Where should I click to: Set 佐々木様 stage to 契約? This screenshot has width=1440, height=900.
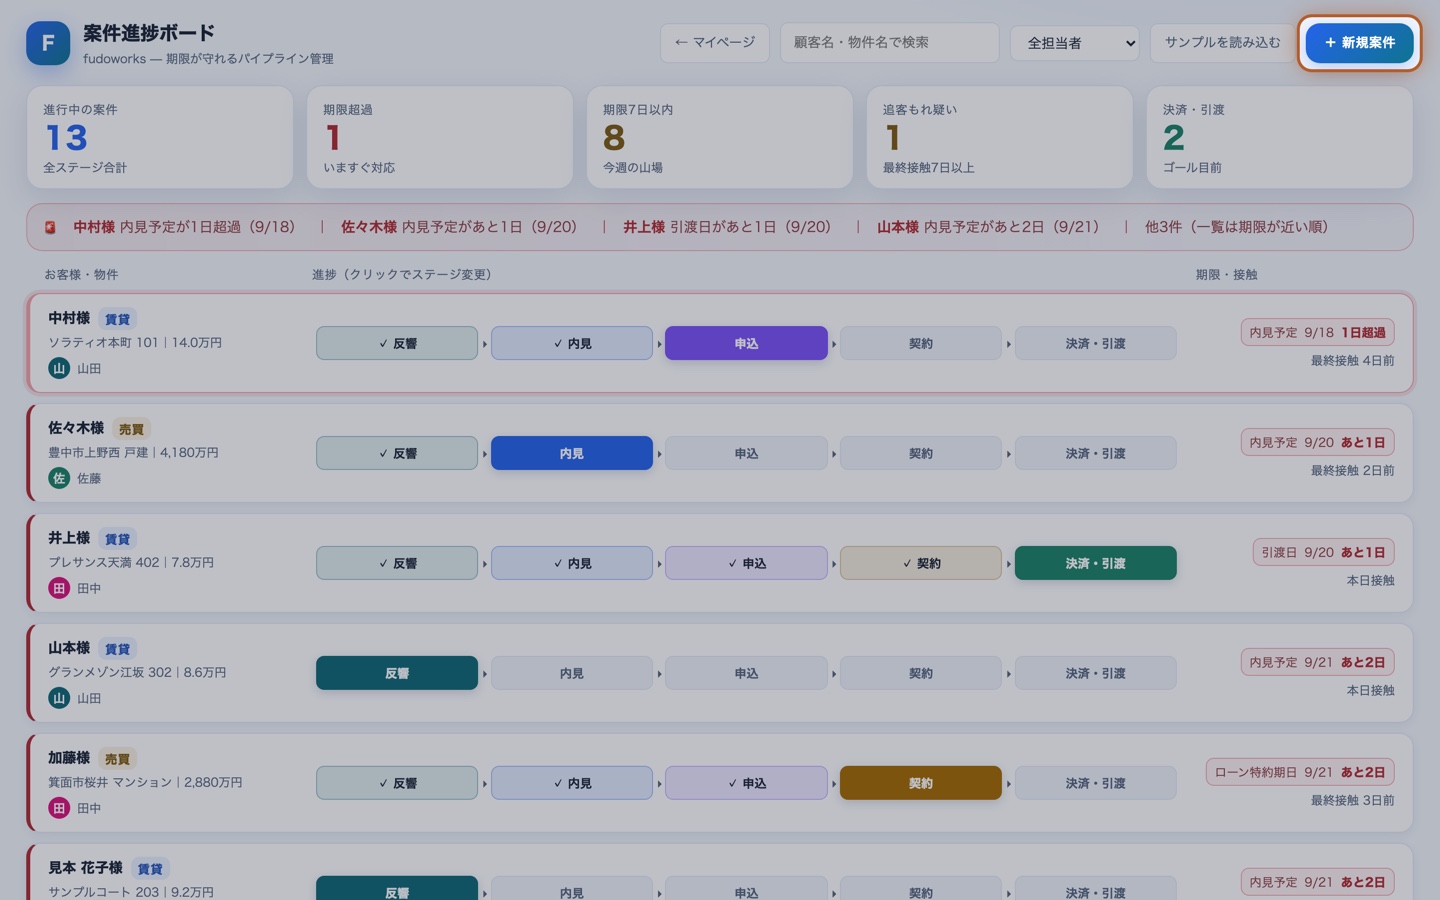click(921, 453)
